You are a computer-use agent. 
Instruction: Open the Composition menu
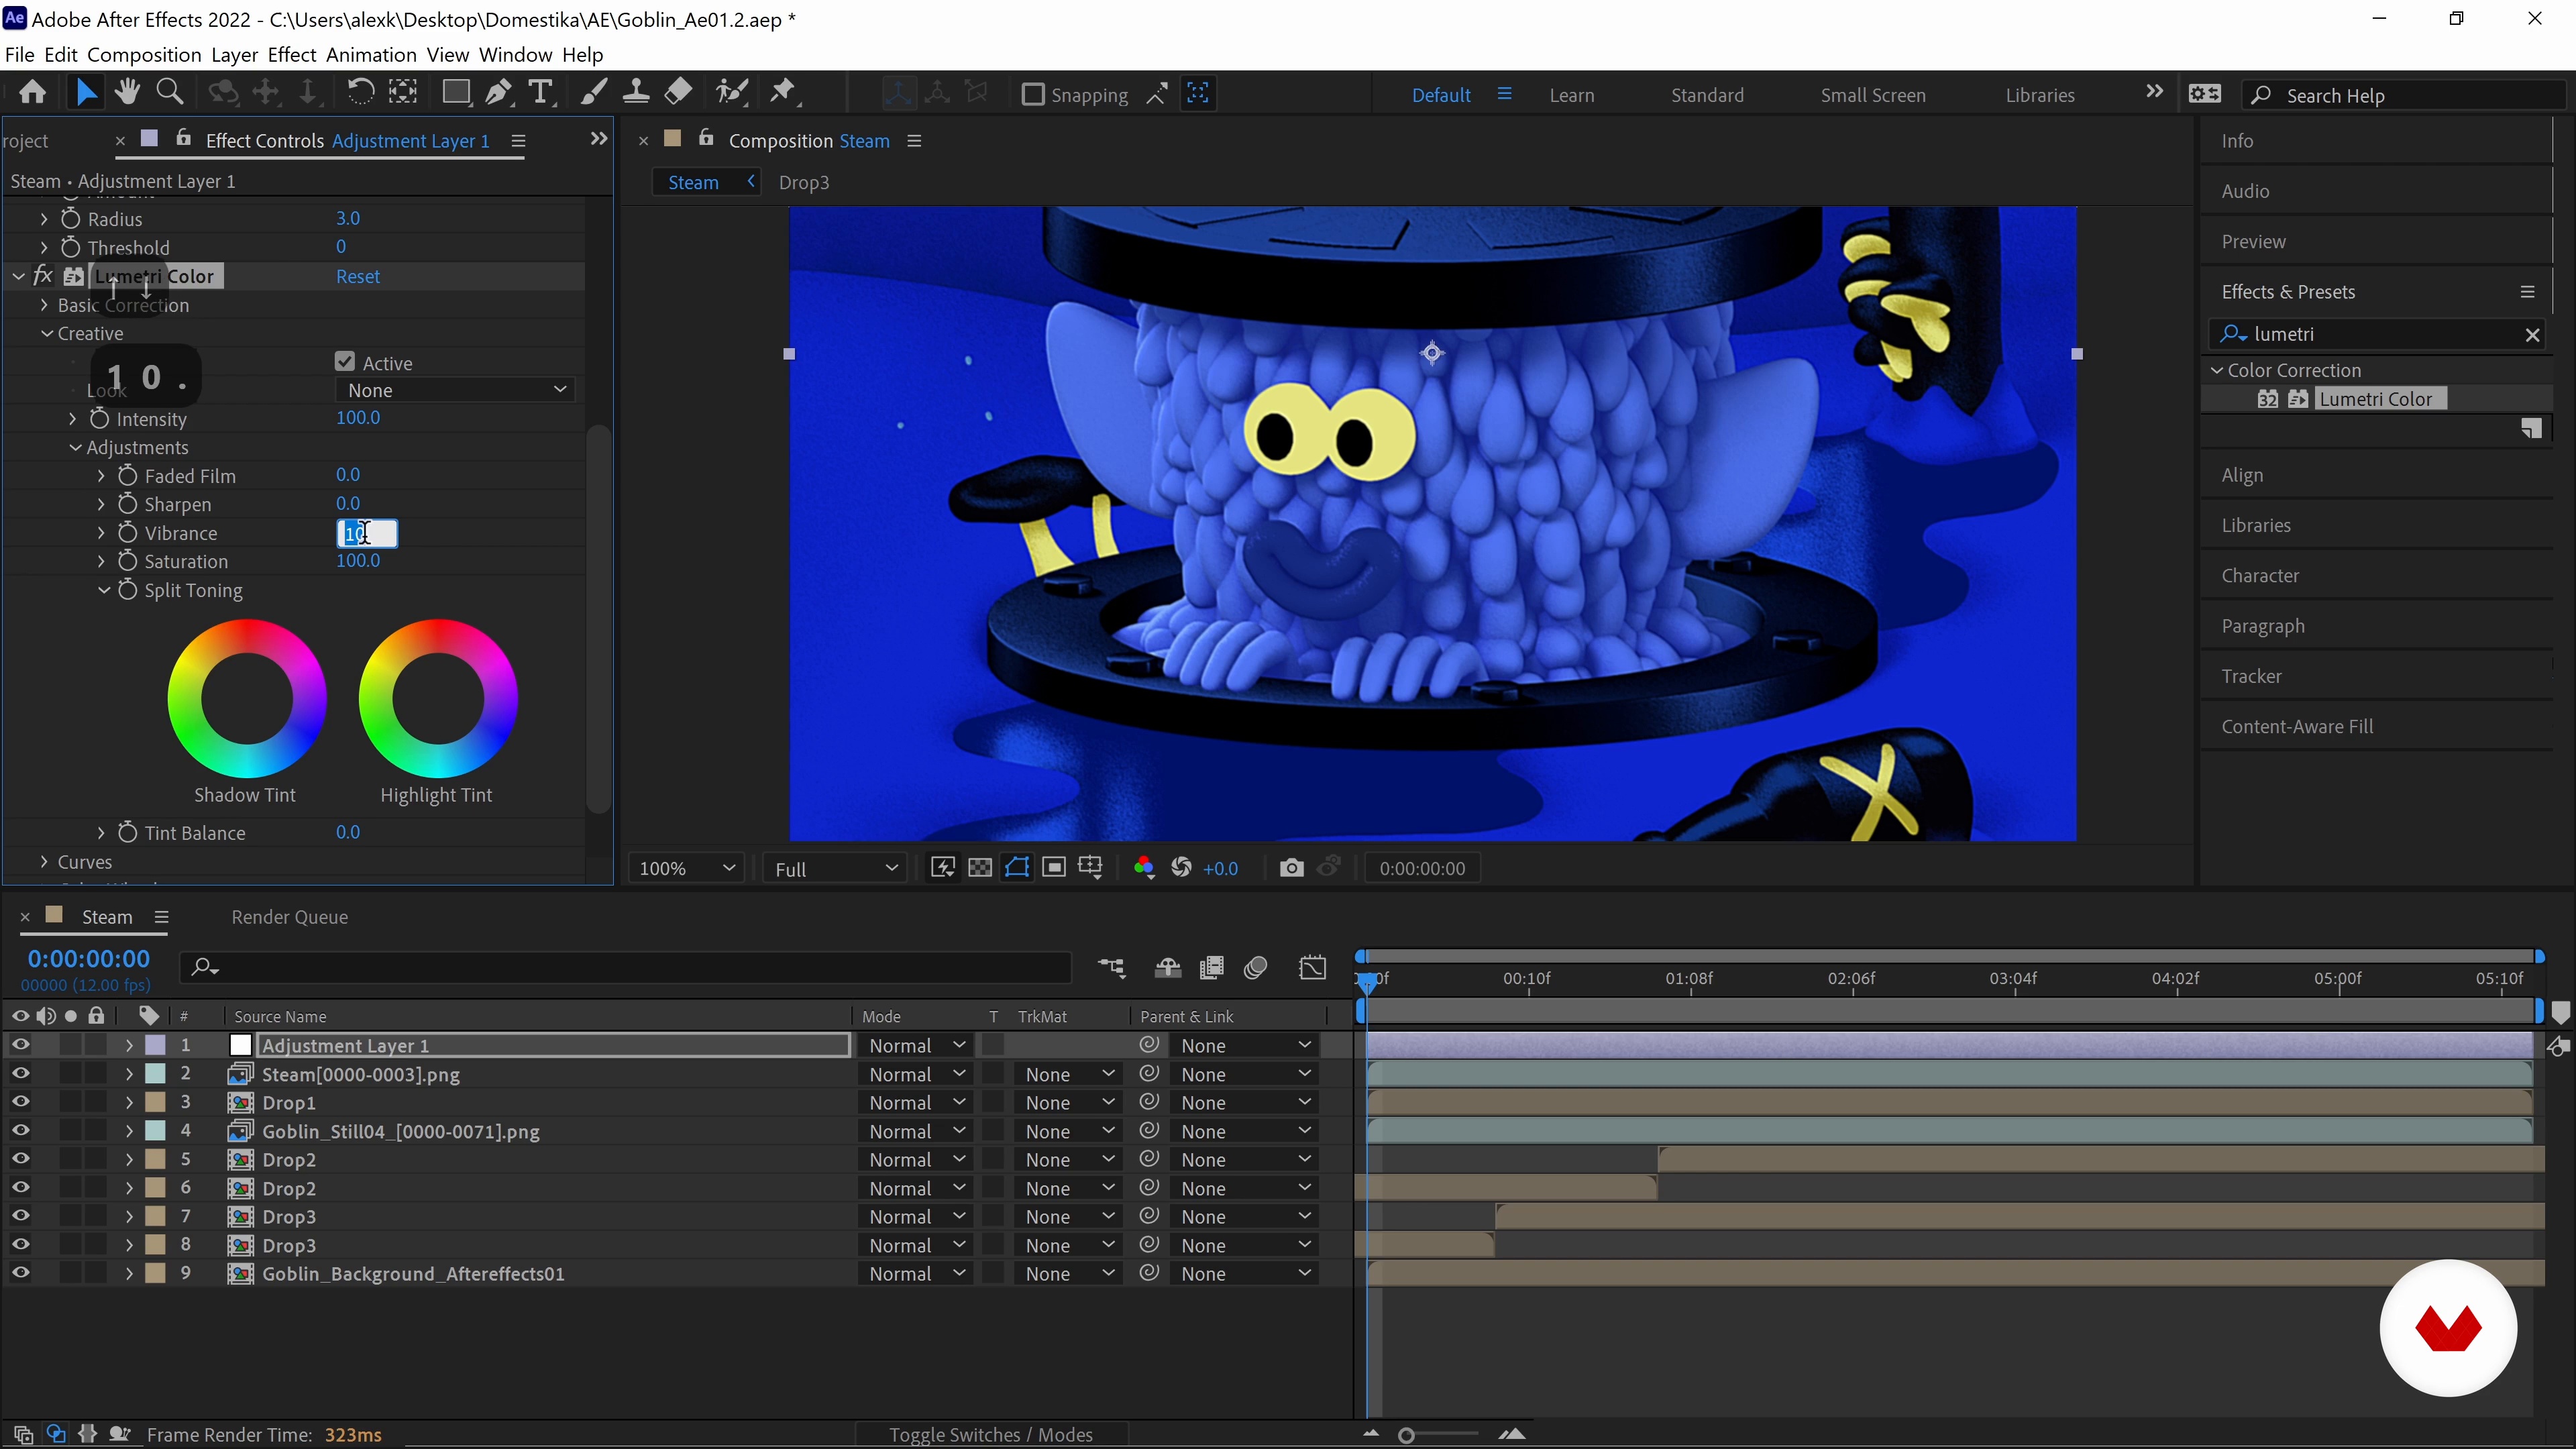coord(144,54)
